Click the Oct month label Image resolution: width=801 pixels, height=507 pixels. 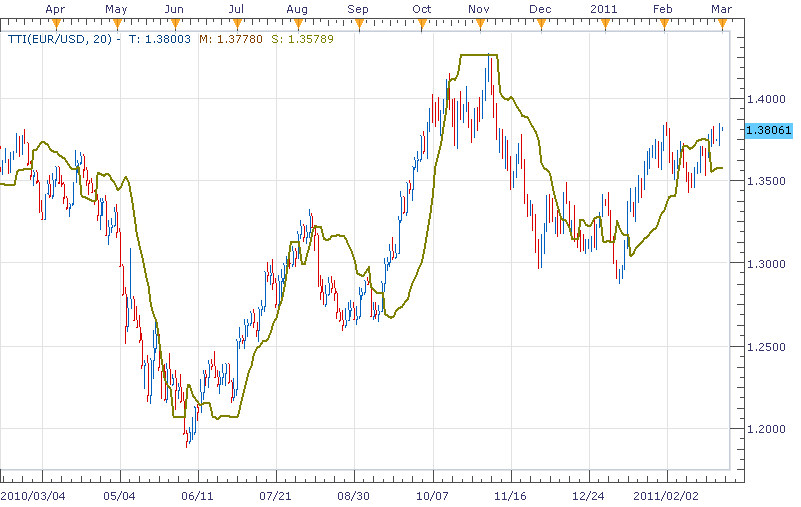[422, 9]
